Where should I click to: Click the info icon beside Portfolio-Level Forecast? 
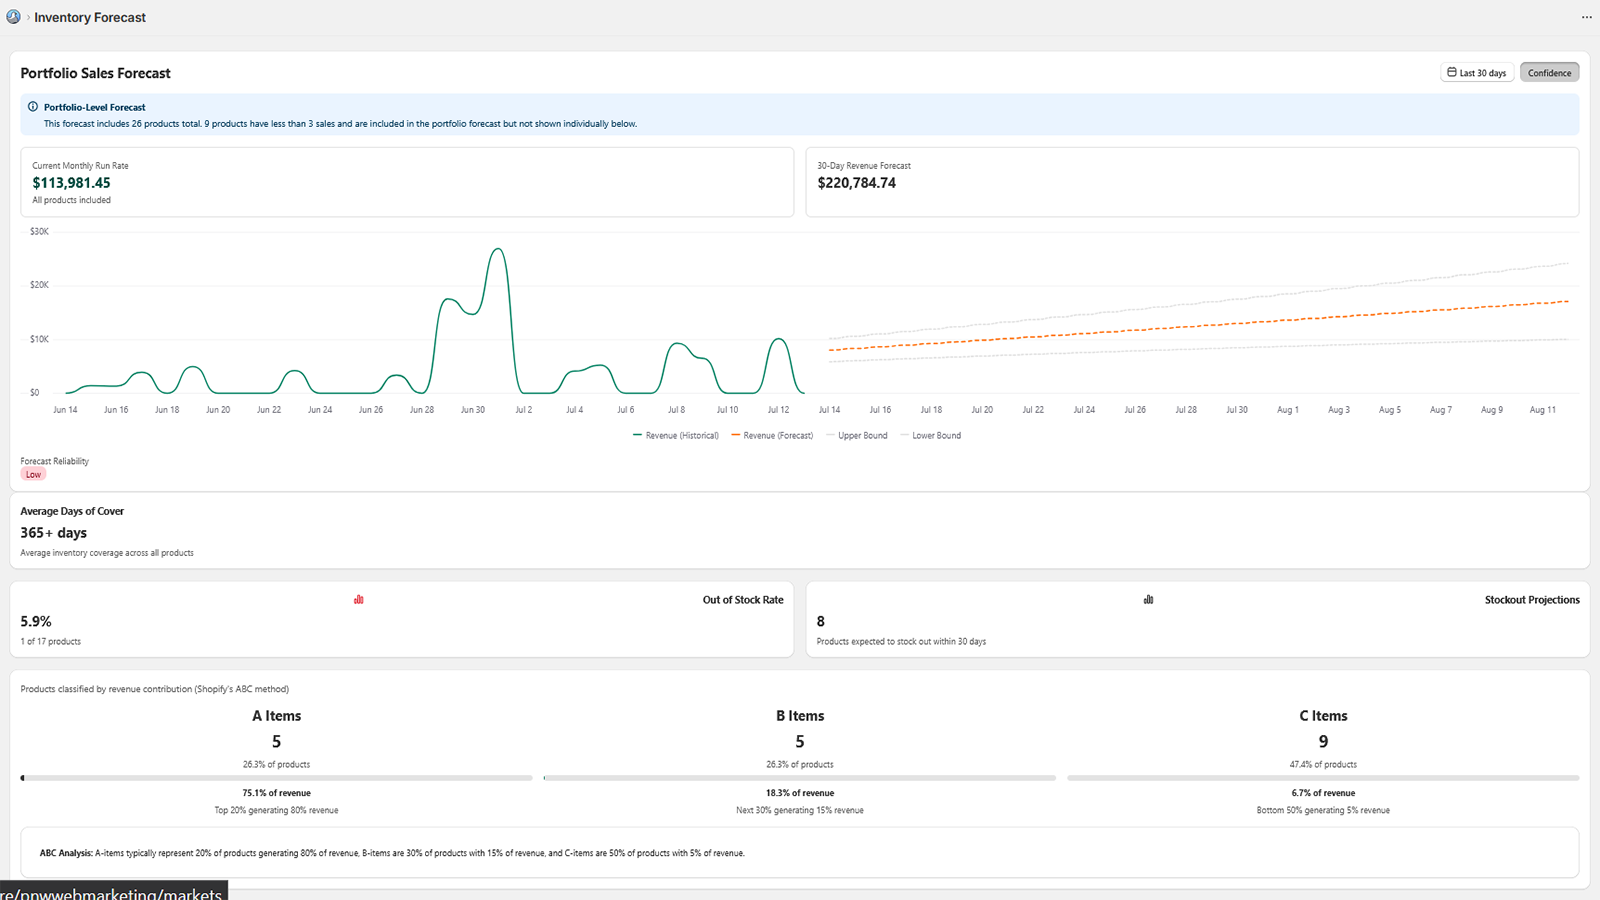coord(33,107)
